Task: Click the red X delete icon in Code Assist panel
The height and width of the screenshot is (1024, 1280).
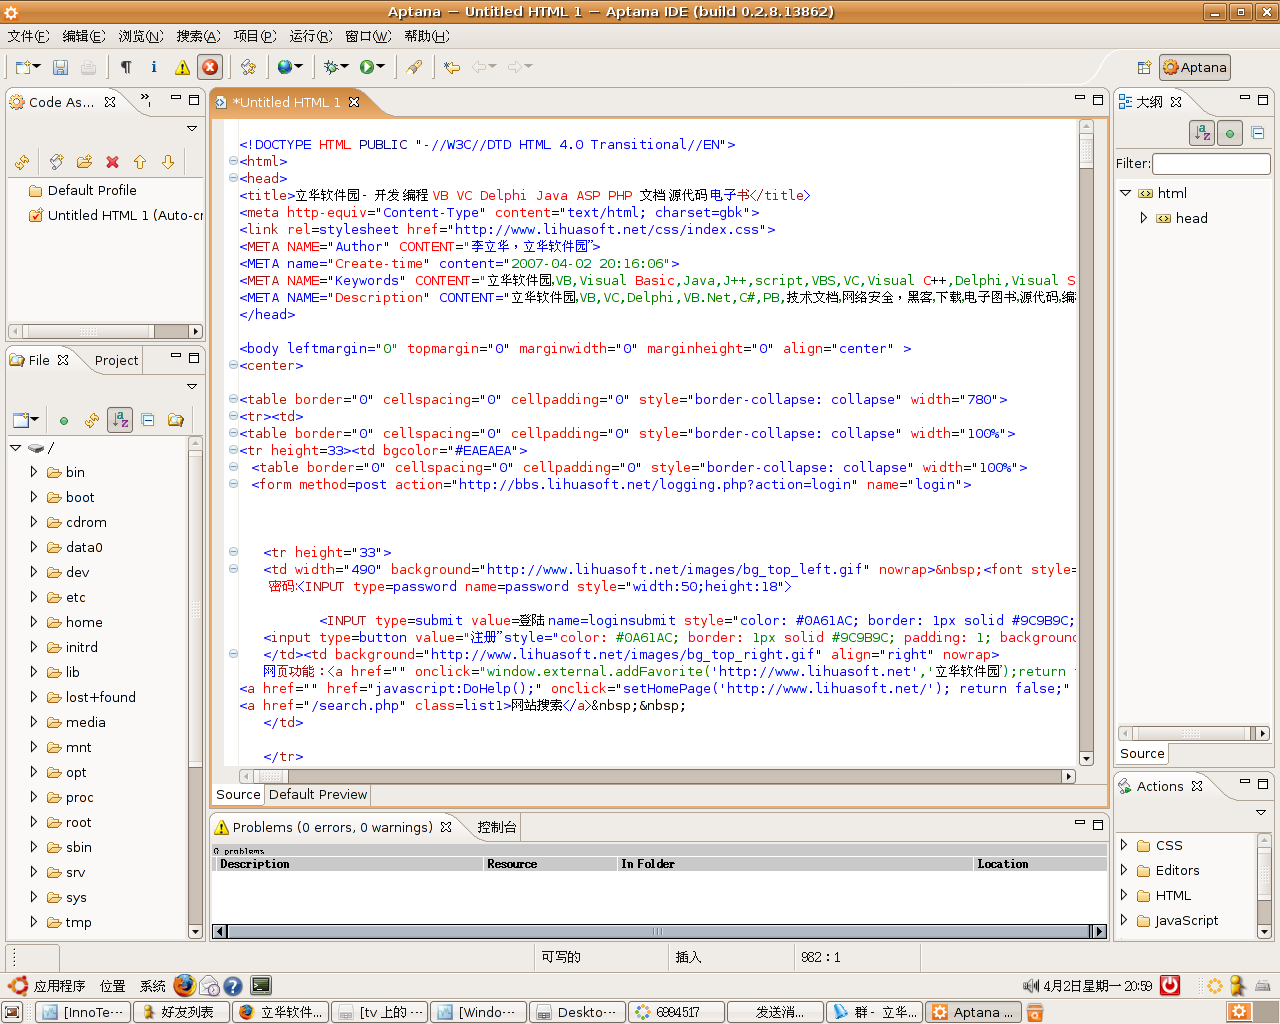Action: click(x=112, y=162)
